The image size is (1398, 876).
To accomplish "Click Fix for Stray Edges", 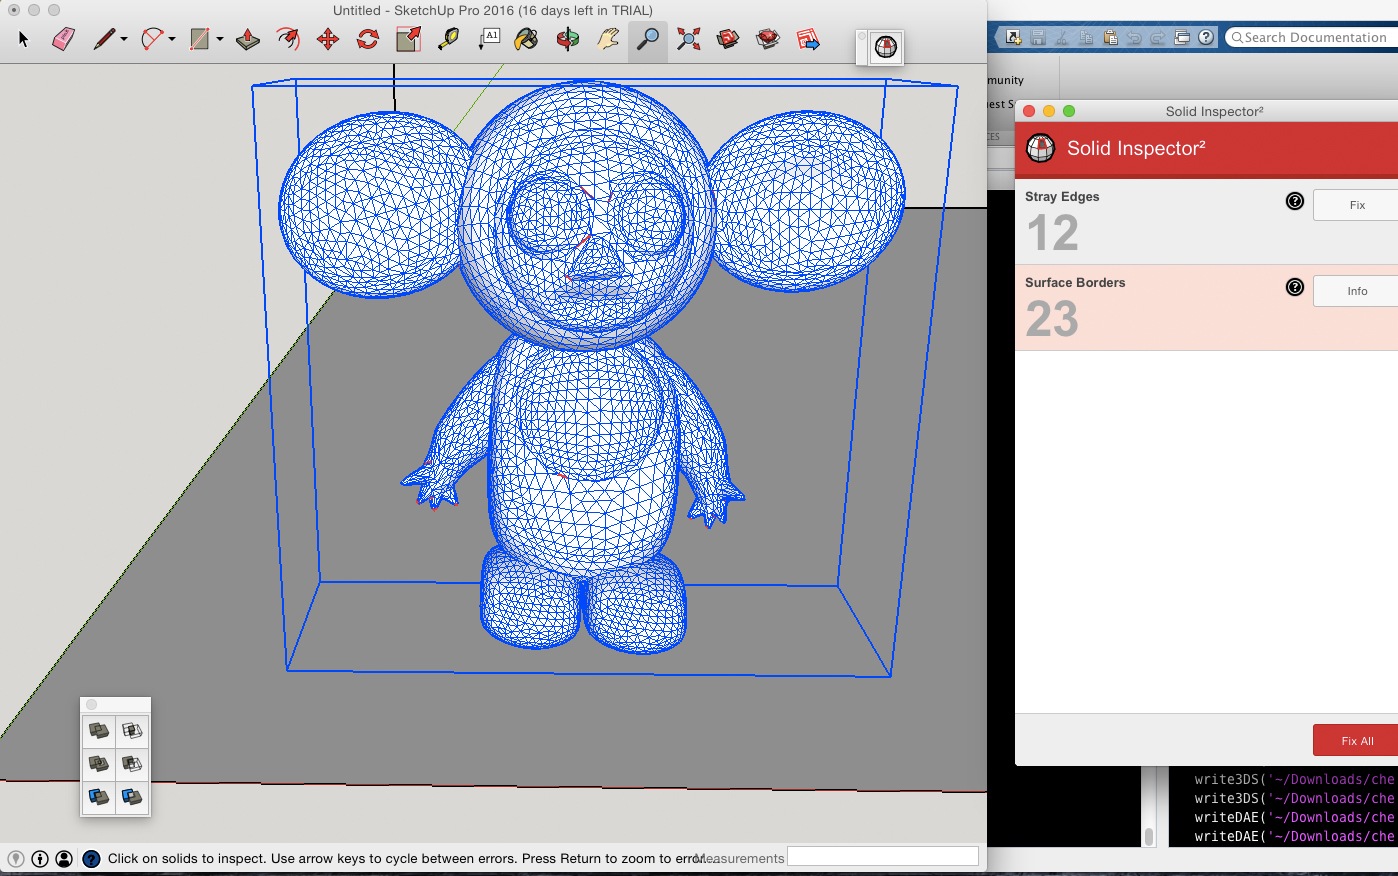I will click(x=1356, y=205).
